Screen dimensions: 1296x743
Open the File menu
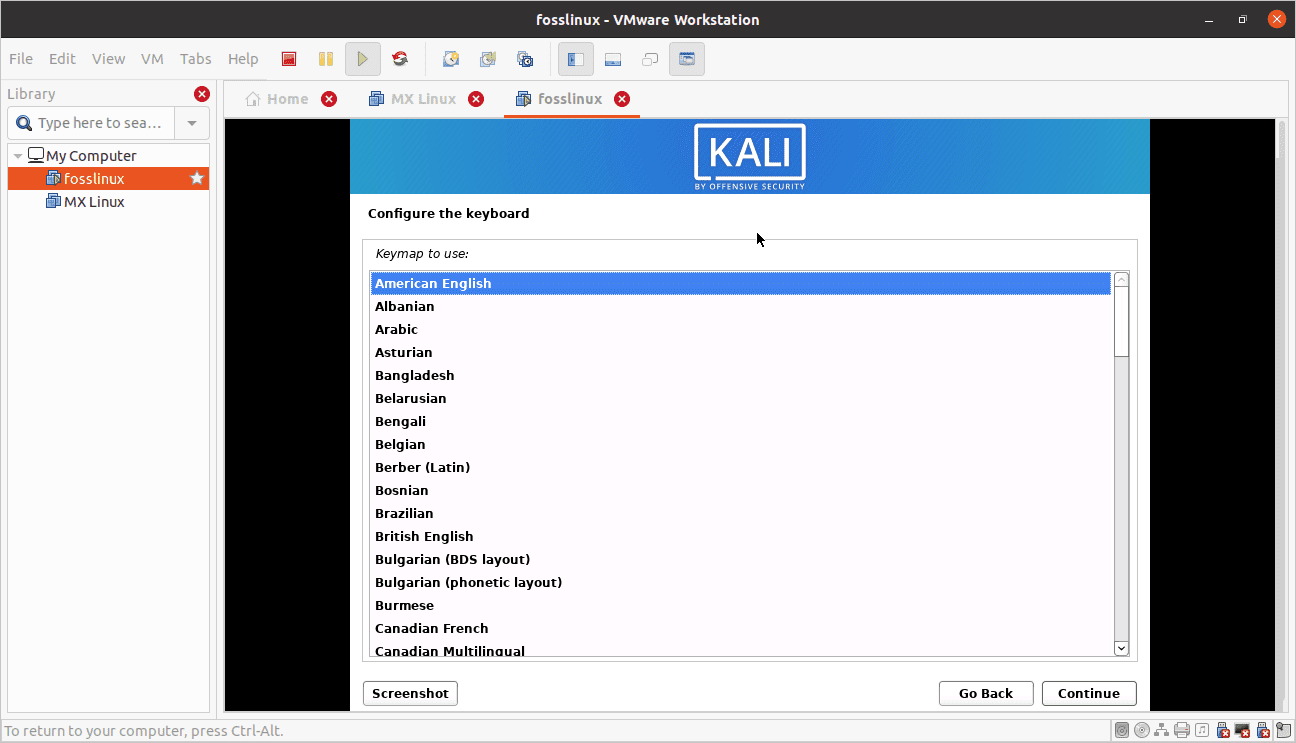tap(21, 59)
